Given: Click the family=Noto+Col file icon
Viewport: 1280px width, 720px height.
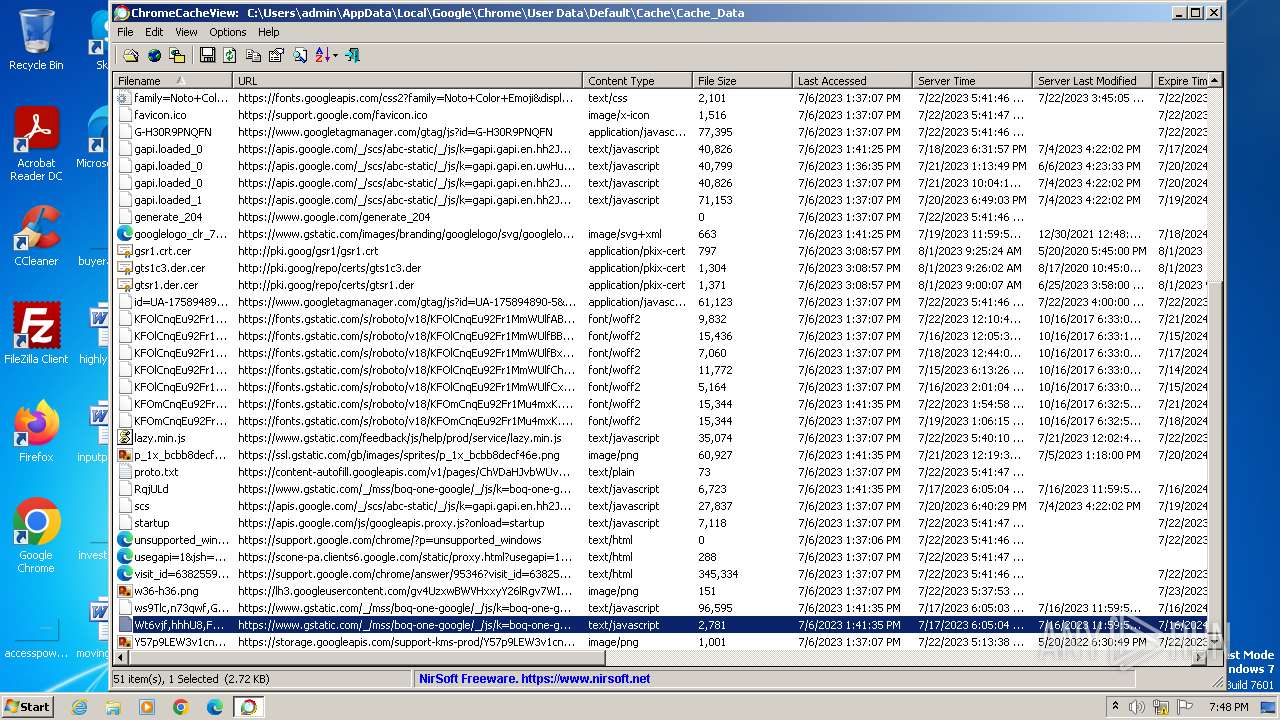Looking at the screenshot, I should pyautogui.click(x=125, y=98).
